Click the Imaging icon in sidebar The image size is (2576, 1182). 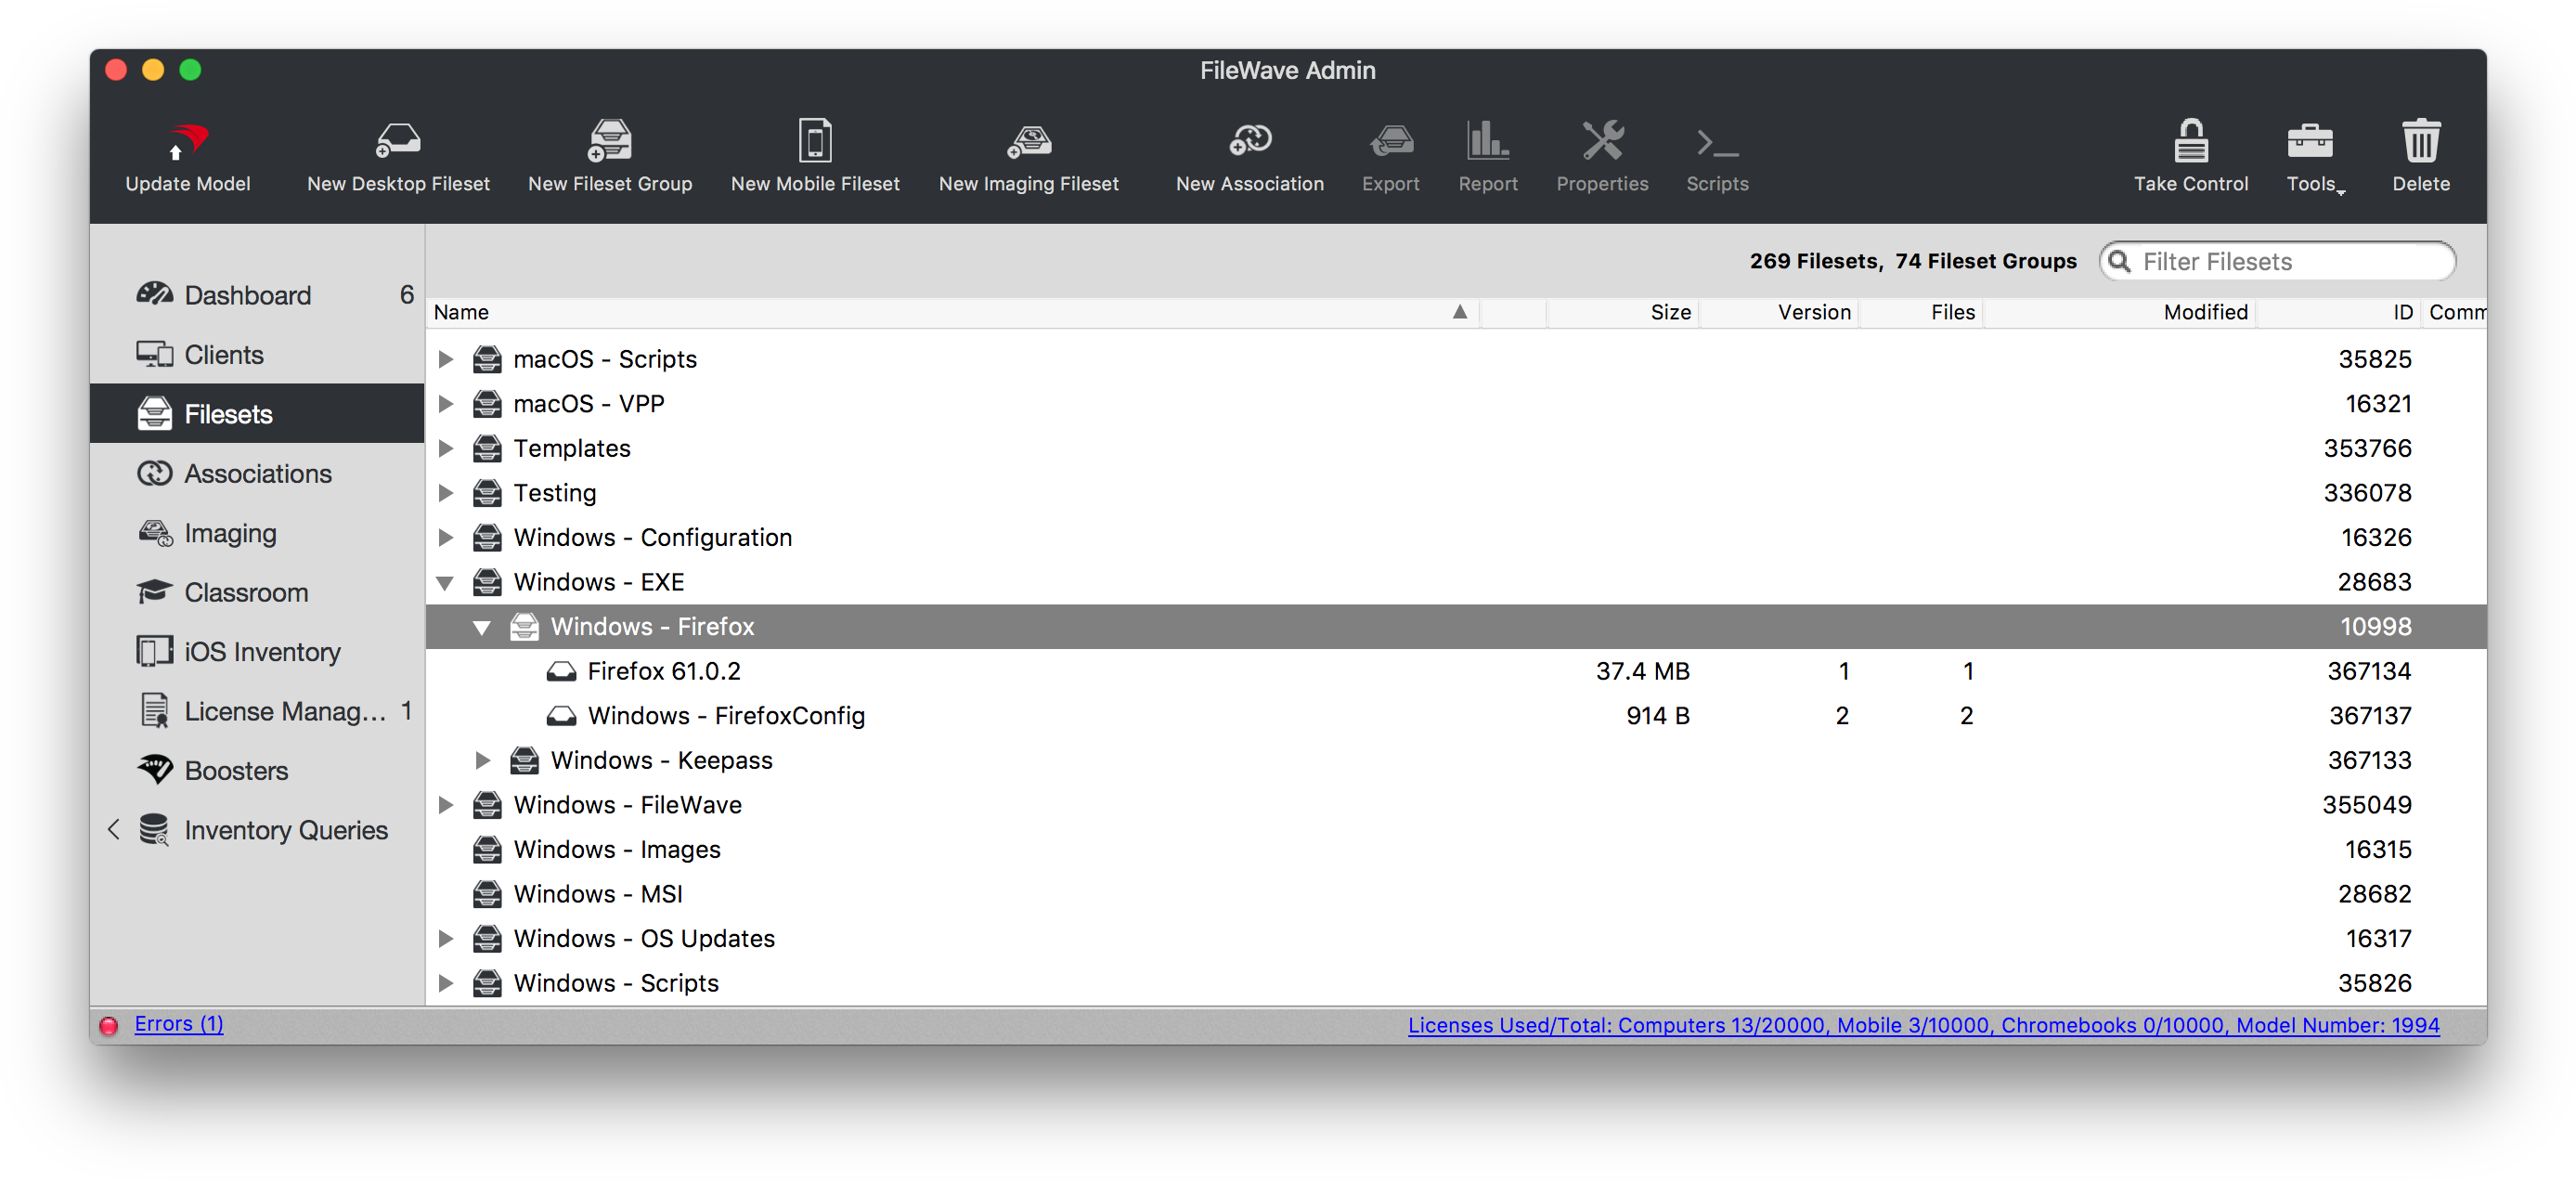[155, 533]
